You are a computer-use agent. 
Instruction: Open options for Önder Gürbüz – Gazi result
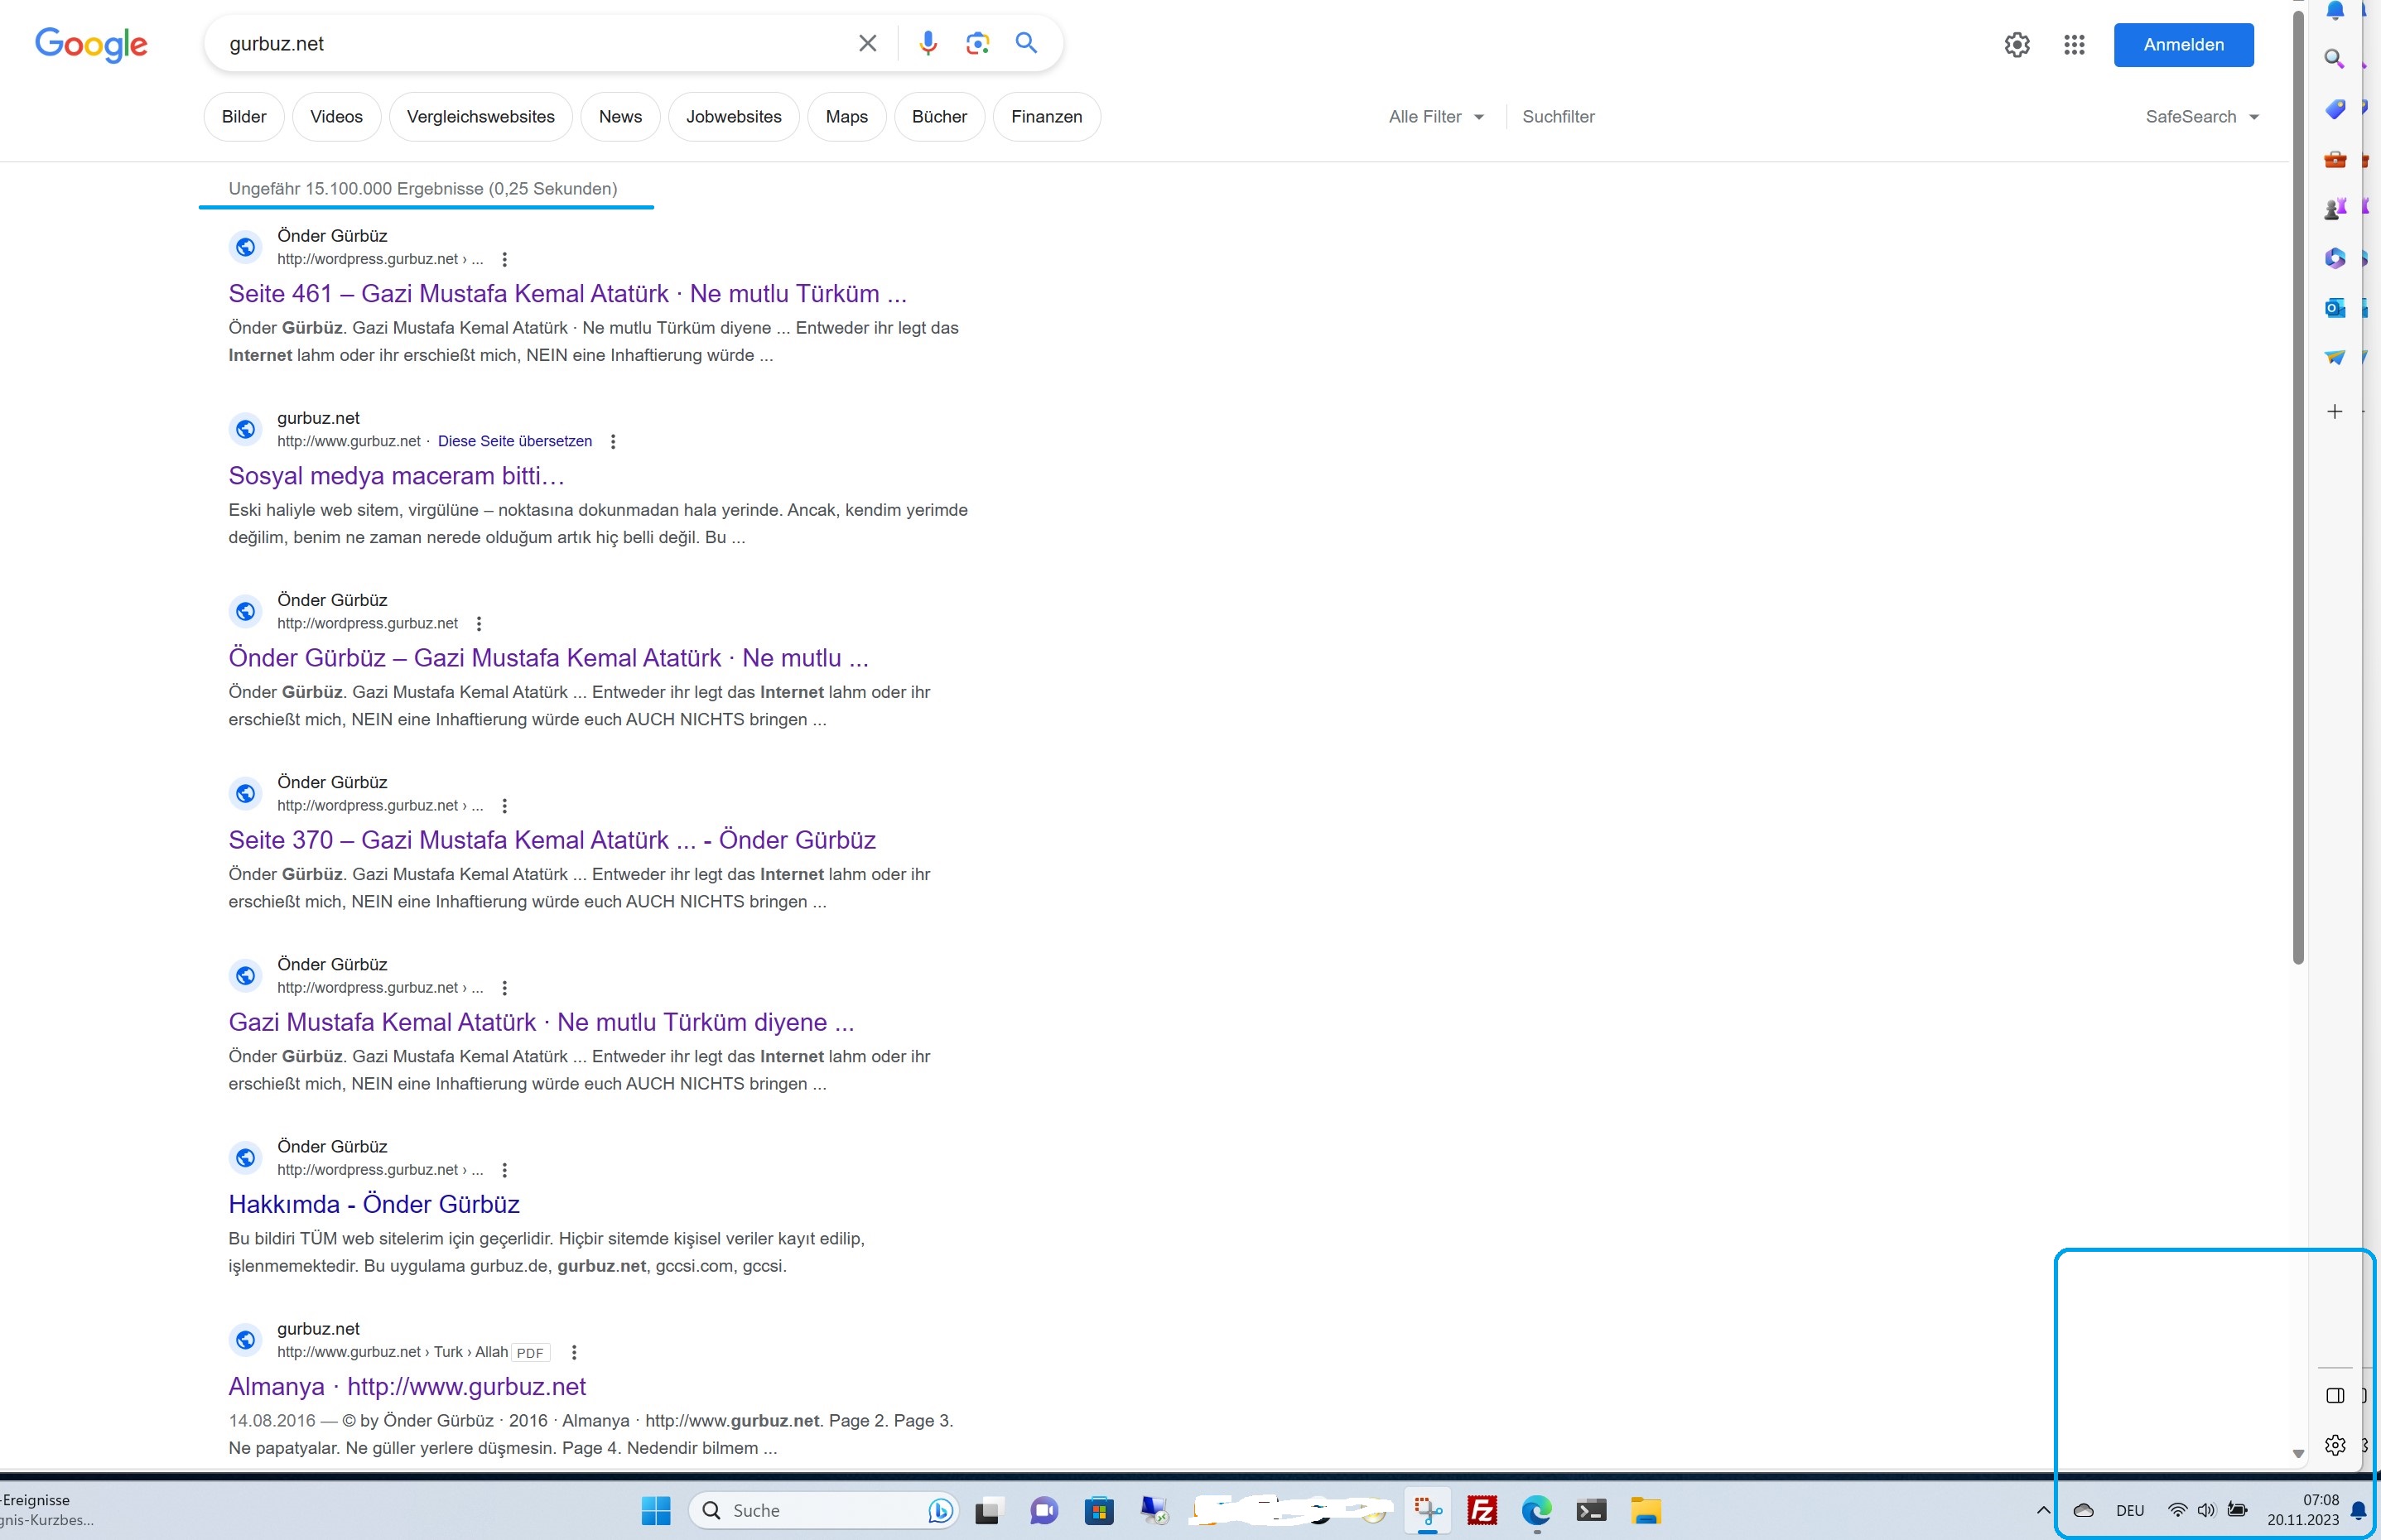[x=479, y=623]
